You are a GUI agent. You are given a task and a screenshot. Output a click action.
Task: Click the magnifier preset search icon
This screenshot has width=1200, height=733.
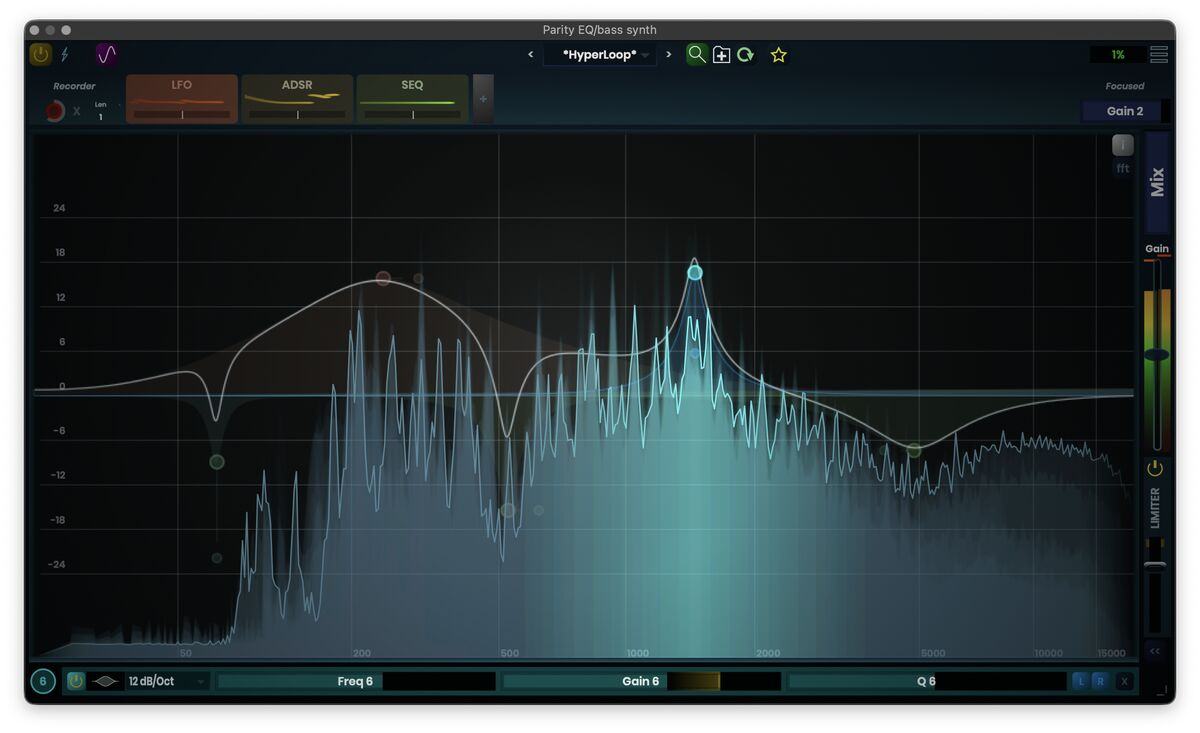click(x=696, y=54)
